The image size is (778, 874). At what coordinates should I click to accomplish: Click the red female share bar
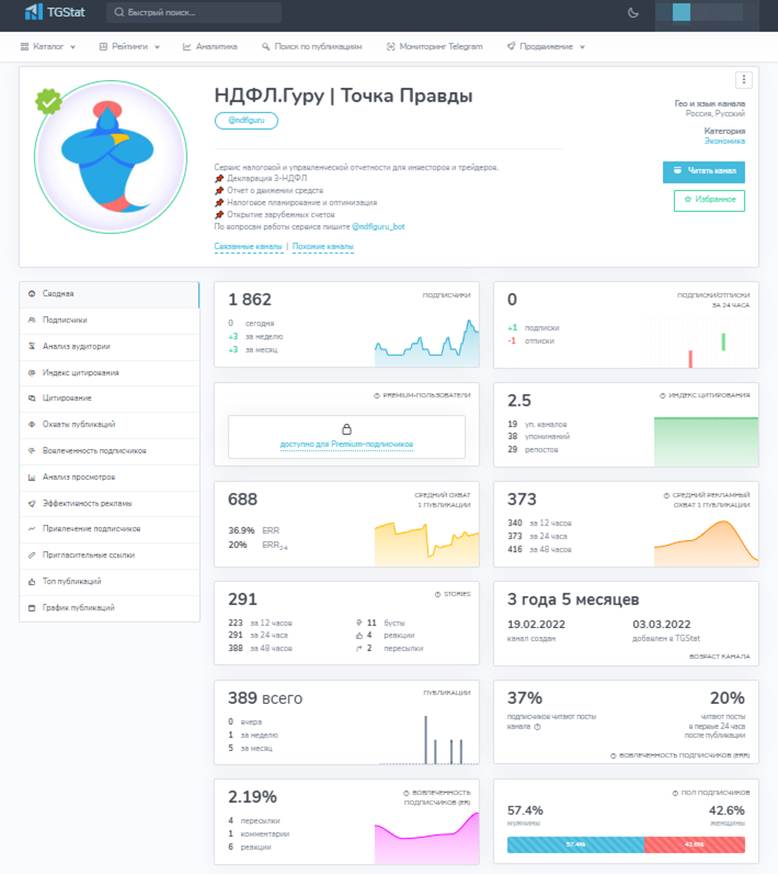(694, 844)
